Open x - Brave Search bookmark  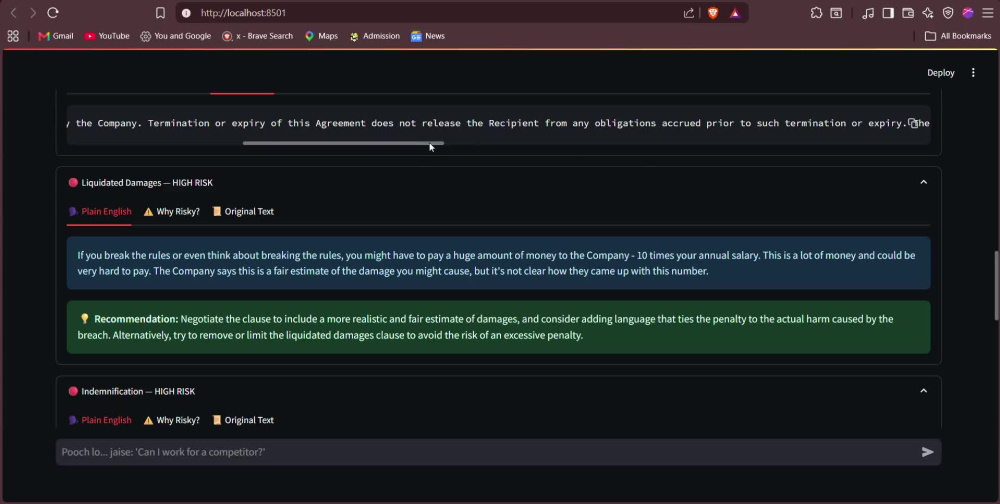pos(257,36)
